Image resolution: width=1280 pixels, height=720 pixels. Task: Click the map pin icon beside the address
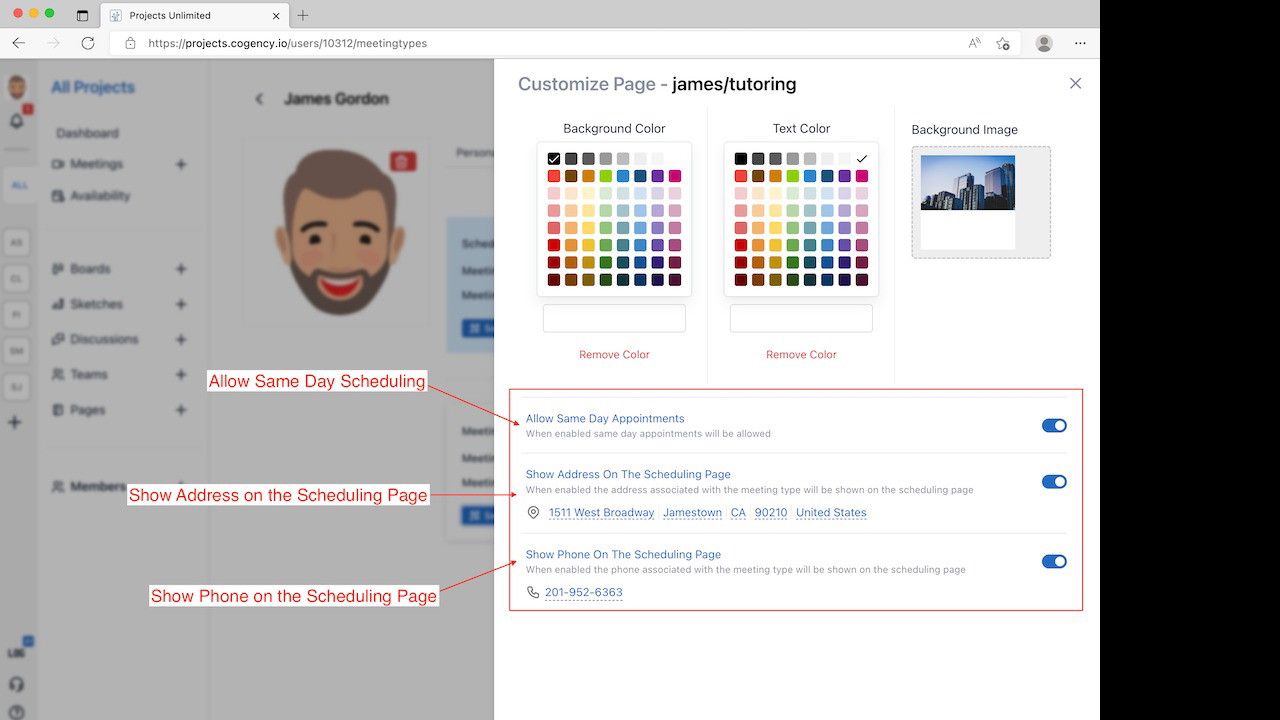pyautogui.click(x=533, y=513)
